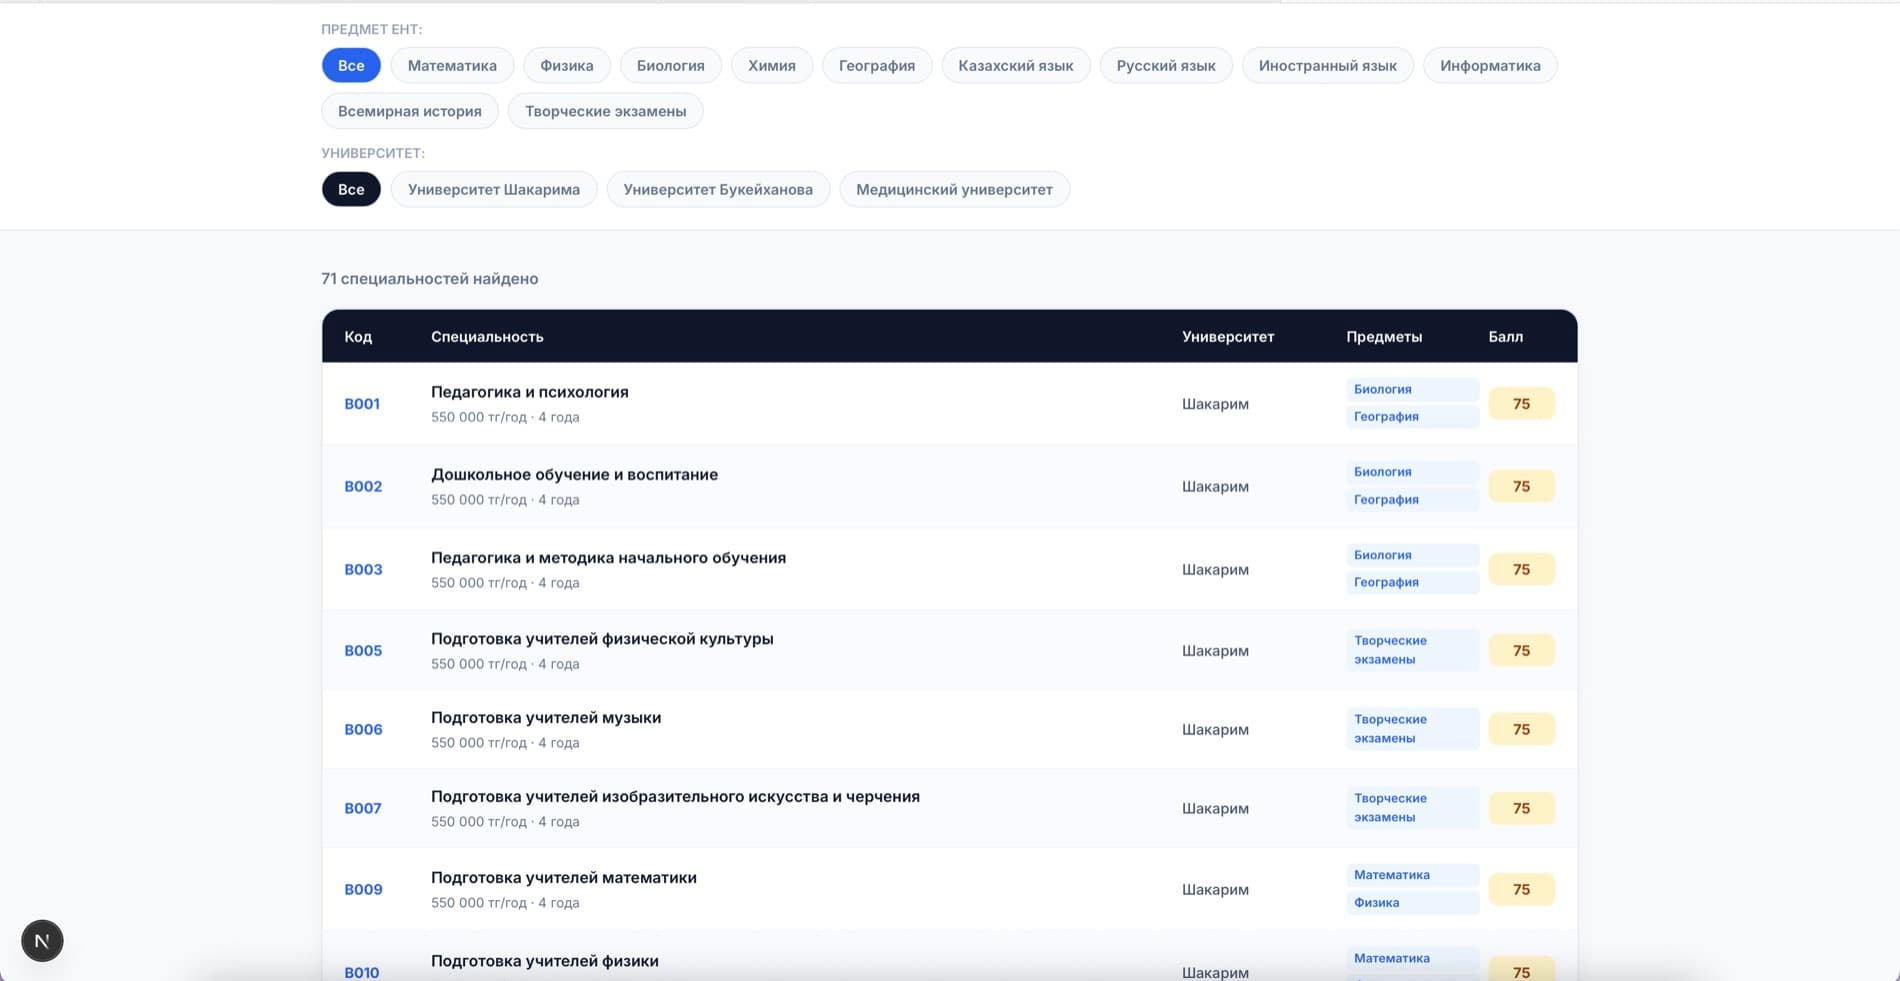The width and height of the screenshot is (1900, 981).
Task: Filter by subject Химия
Action: pos(772,66)
